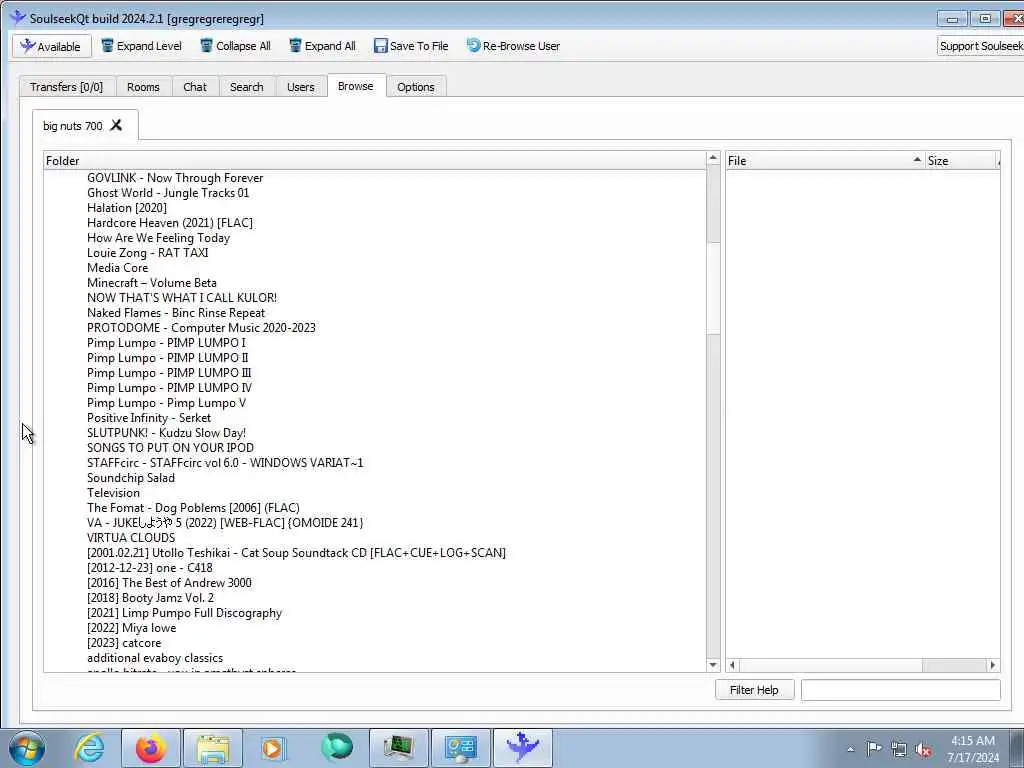The height and width of the screenshot is (768, 1024).
Task: Click the Folder column header
Action: [375, 161]
